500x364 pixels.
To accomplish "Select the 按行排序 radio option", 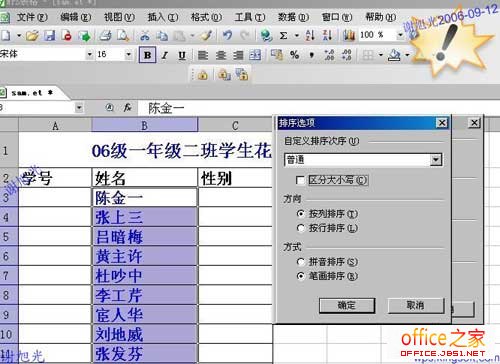I will coord(301,228).
